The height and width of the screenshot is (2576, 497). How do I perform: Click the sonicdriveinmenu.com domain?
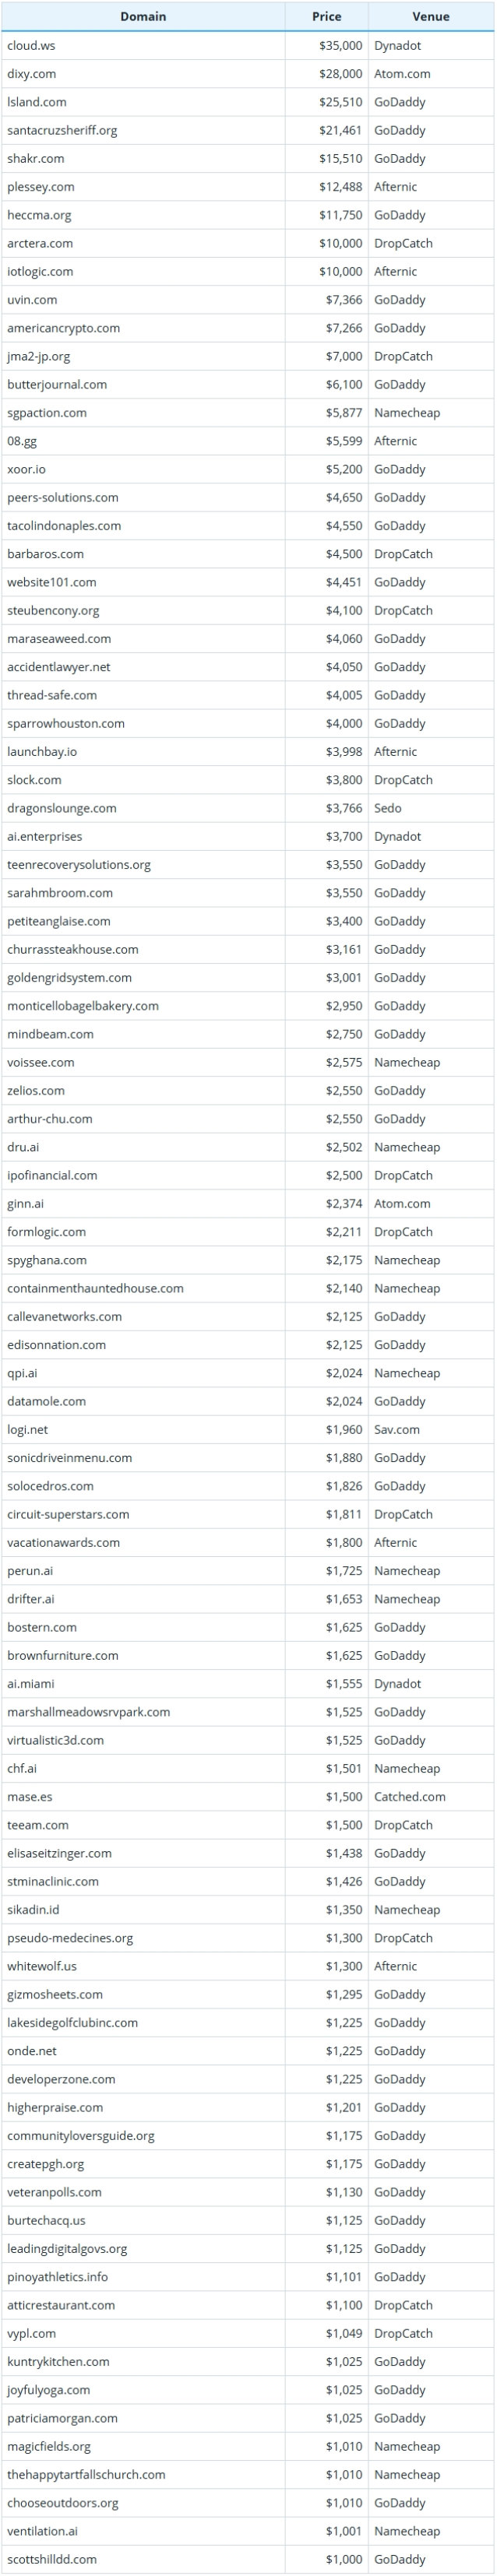(69, 1458)
